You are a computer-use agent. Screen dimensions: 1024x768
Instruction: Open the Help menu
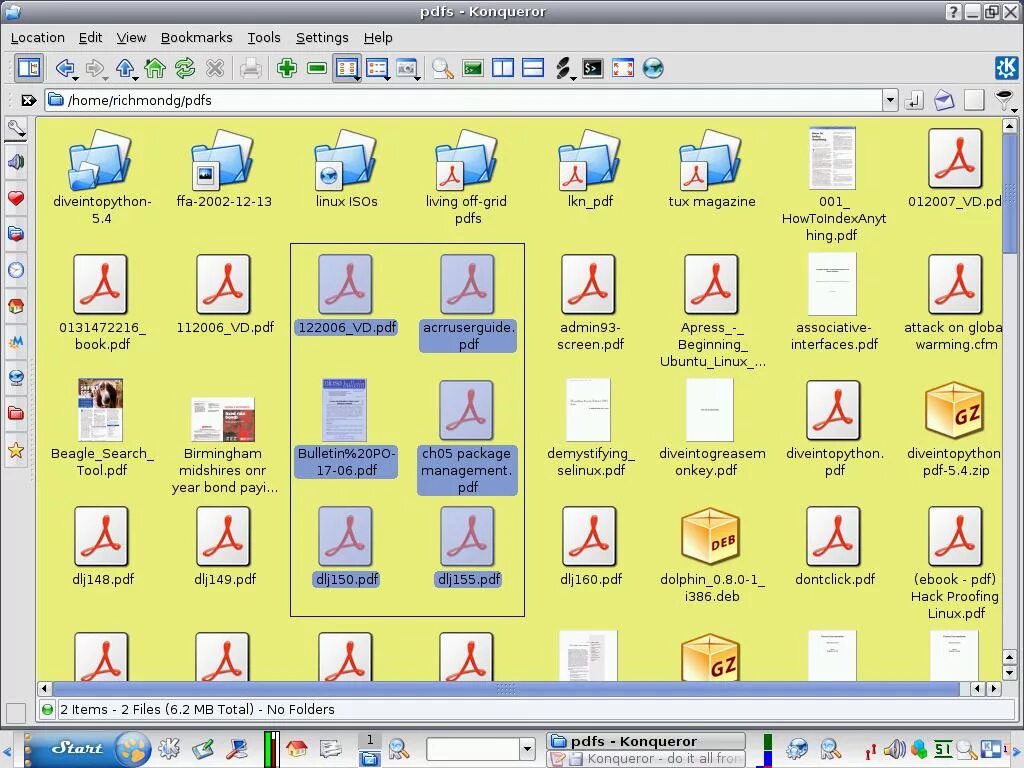[x=378, y=37]
